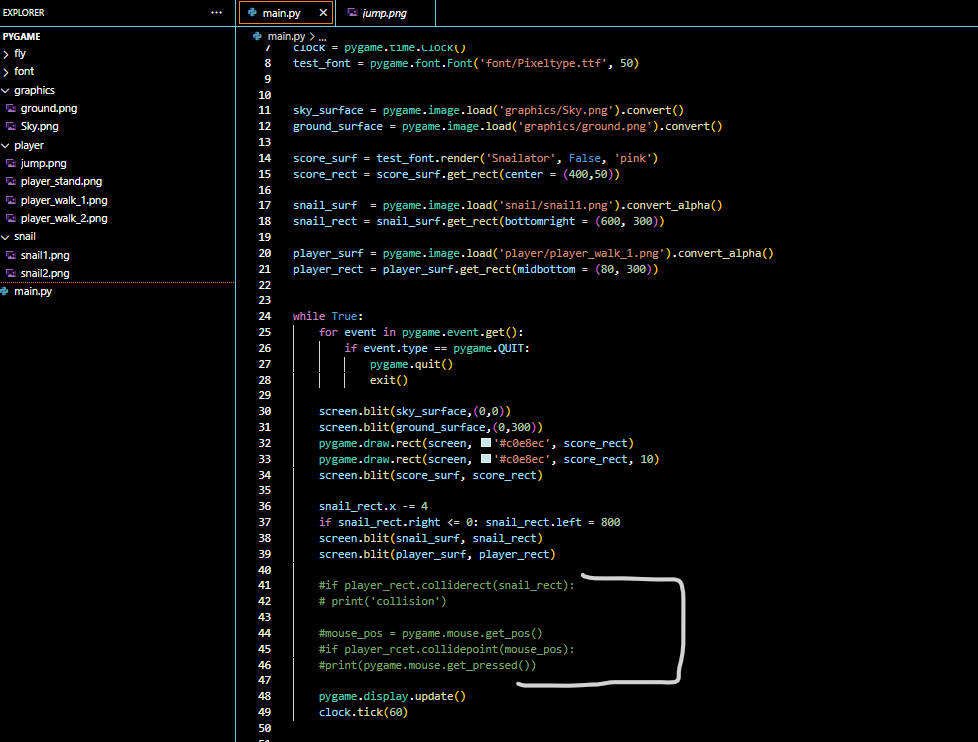Open ground.png image file icon
Screen dimensions: 978x742
[11, 108]
